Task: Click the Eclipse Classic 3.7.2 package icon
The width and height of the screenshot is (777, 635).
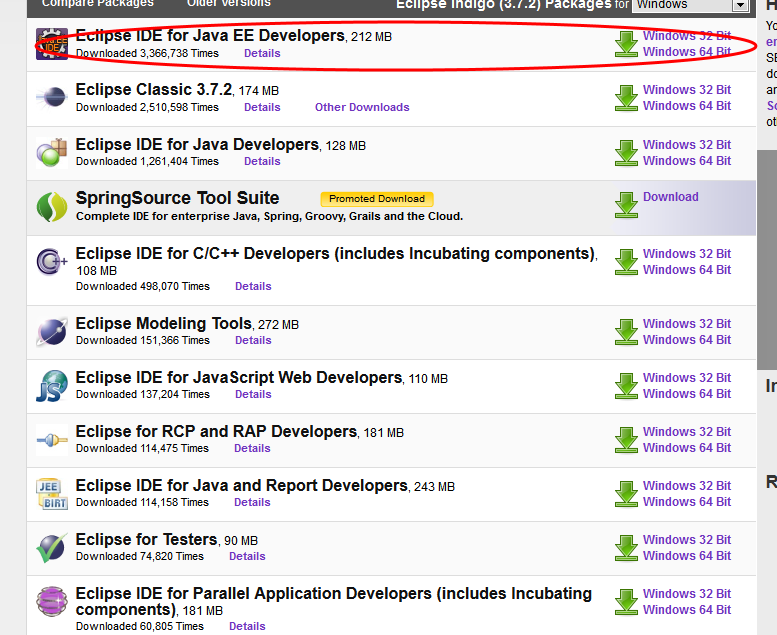Action: coord(52,98)
